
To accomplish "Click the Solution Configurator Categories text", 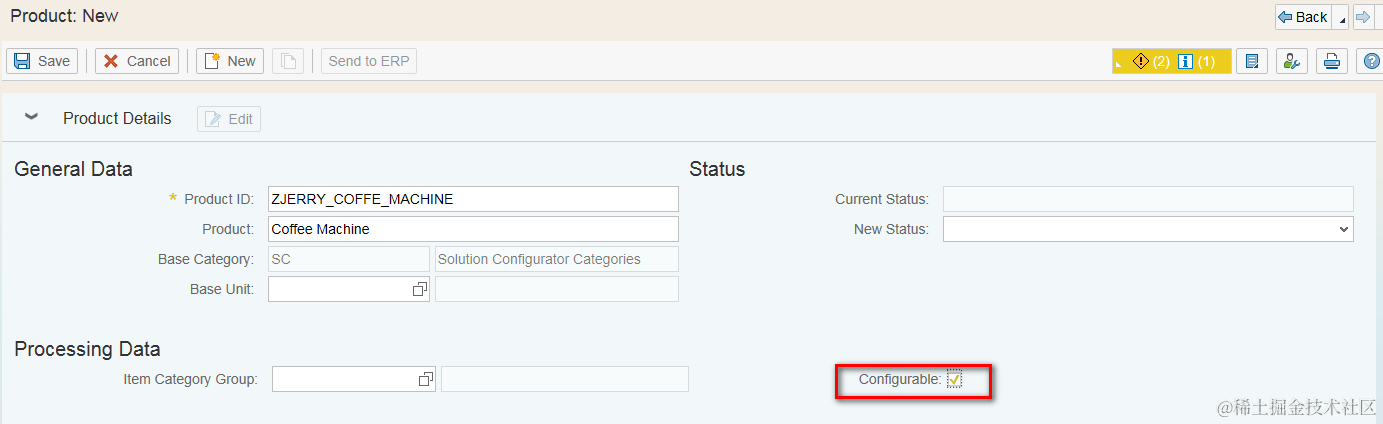I will point(539,259).
